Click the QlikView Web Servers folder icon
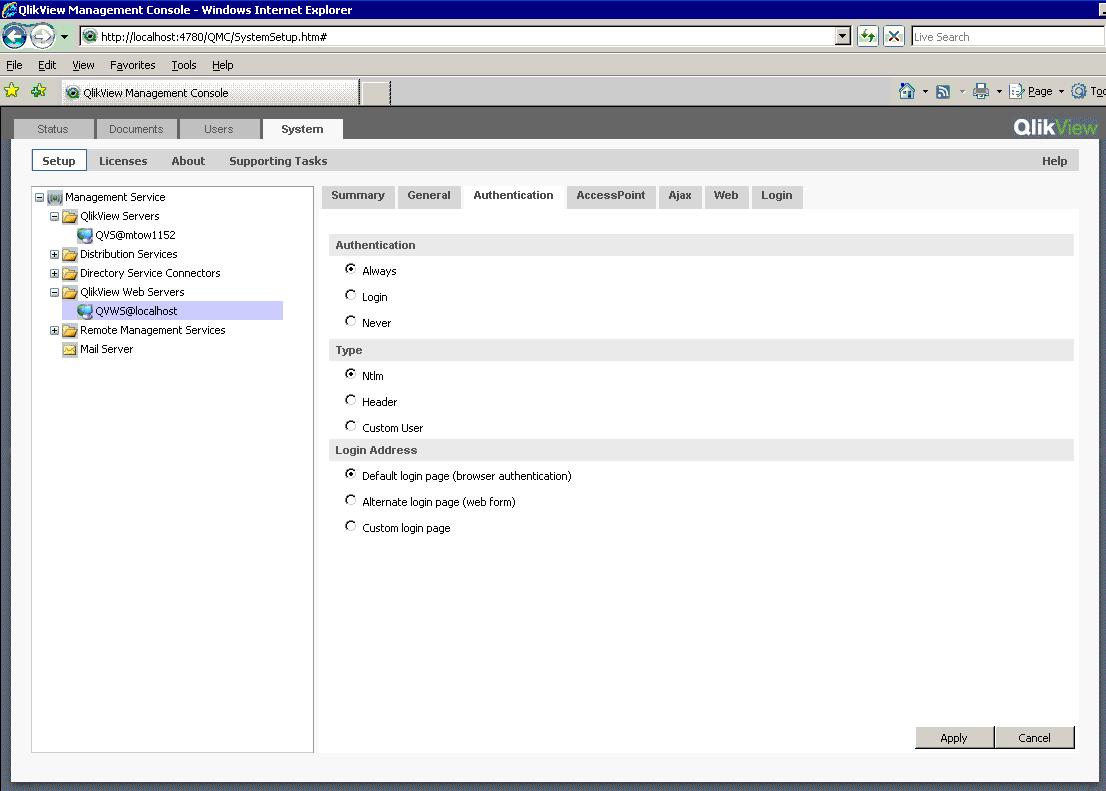This screenshot has height=791, width=1106. point(70,293)
